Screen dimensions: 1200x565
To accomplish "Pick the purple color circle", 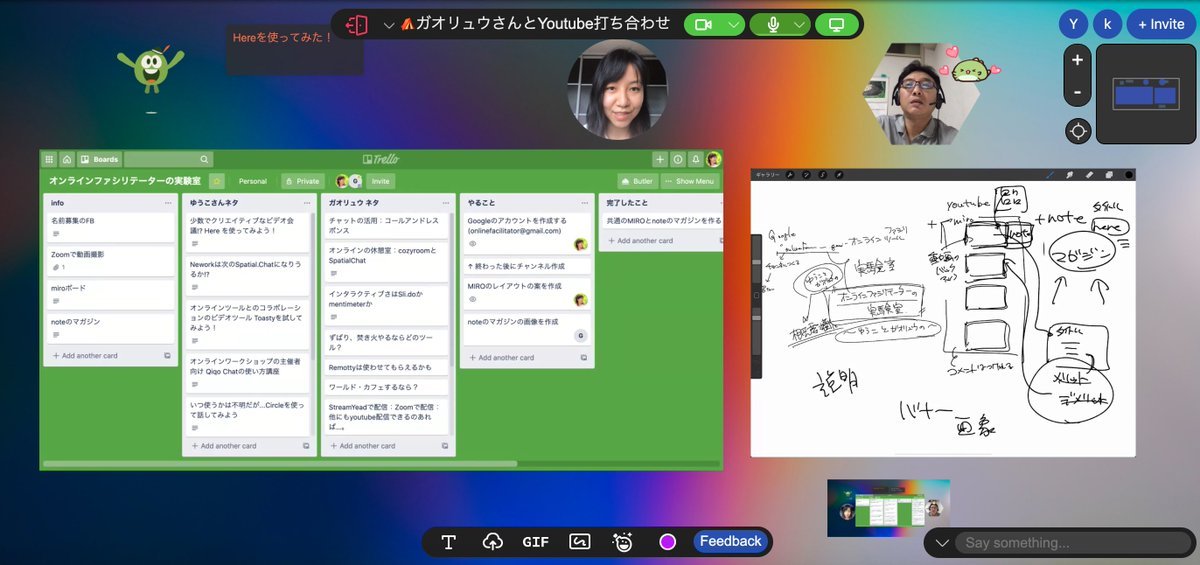I will tap(667, 542).
